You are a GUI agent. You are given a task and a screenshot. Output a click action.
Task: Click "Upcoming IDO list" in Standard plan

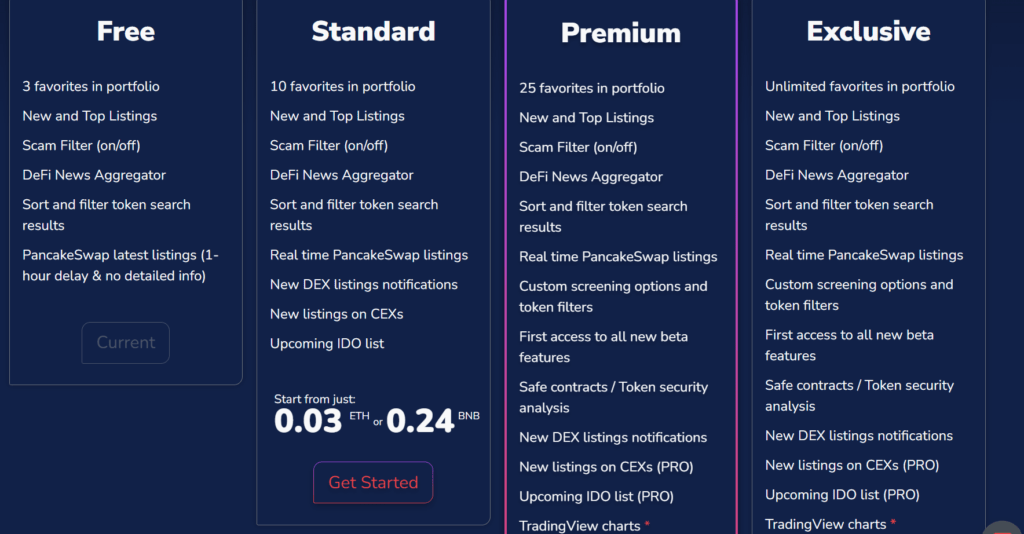point(327,343)
